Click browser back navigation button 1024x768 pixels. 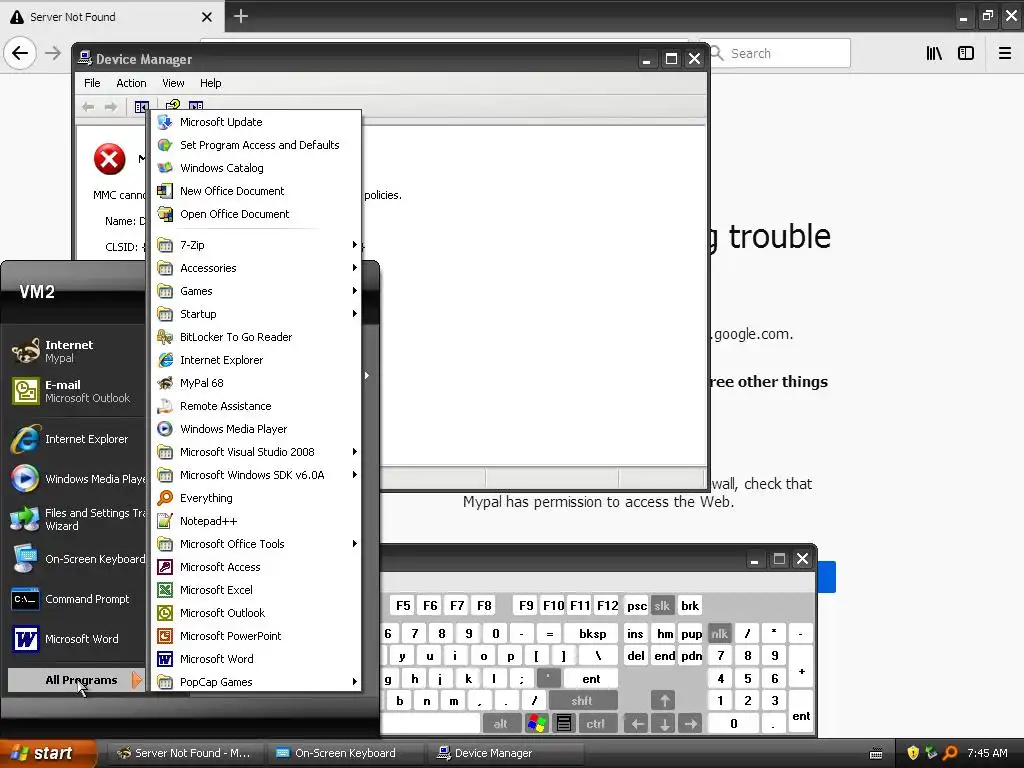(x=20, y=53)
